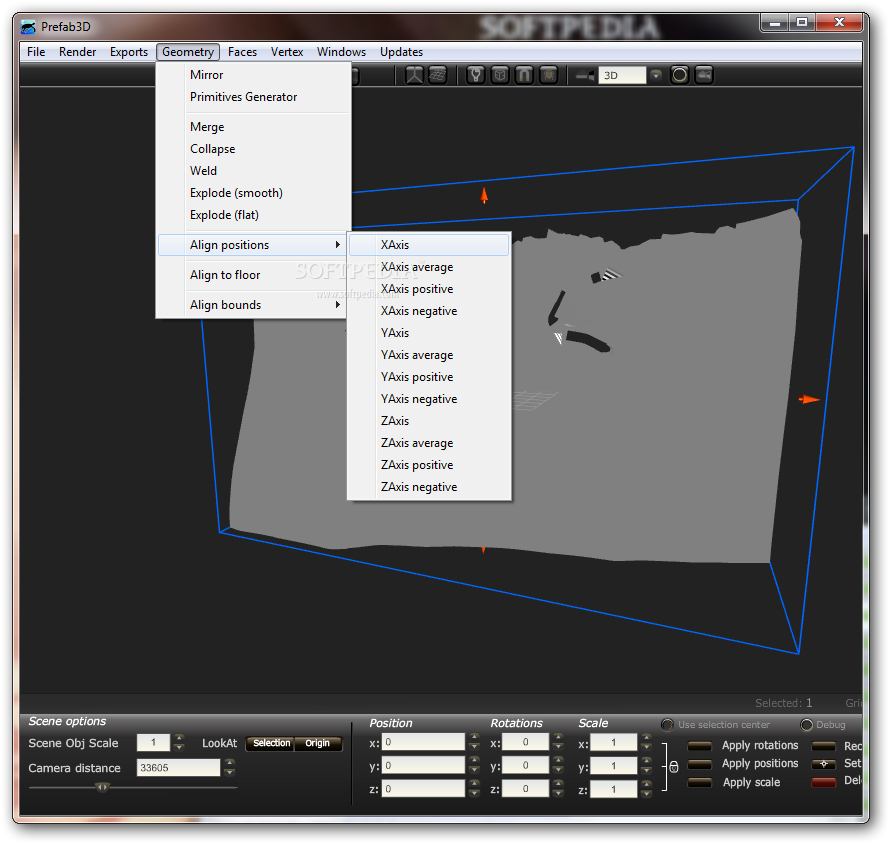Click the Scene Obj Scale field
The height and width of the screenshot is (844, 890).
153,742
